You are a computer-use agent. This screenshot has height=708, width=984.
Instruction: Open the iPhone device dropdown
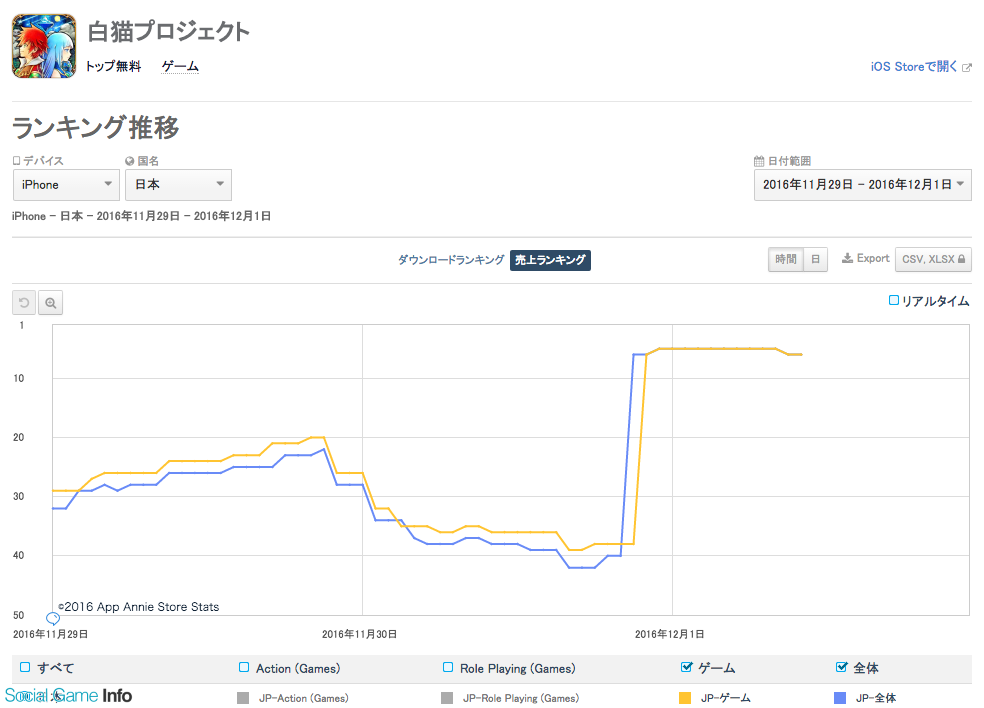pyautogui.click(x=67, y=185)
